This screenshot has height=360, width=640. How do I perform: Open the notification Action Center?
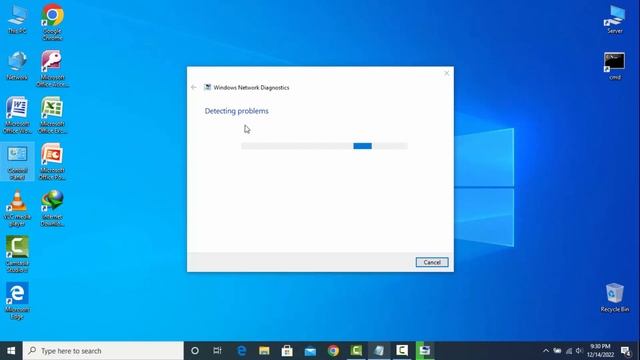[626, 351]
